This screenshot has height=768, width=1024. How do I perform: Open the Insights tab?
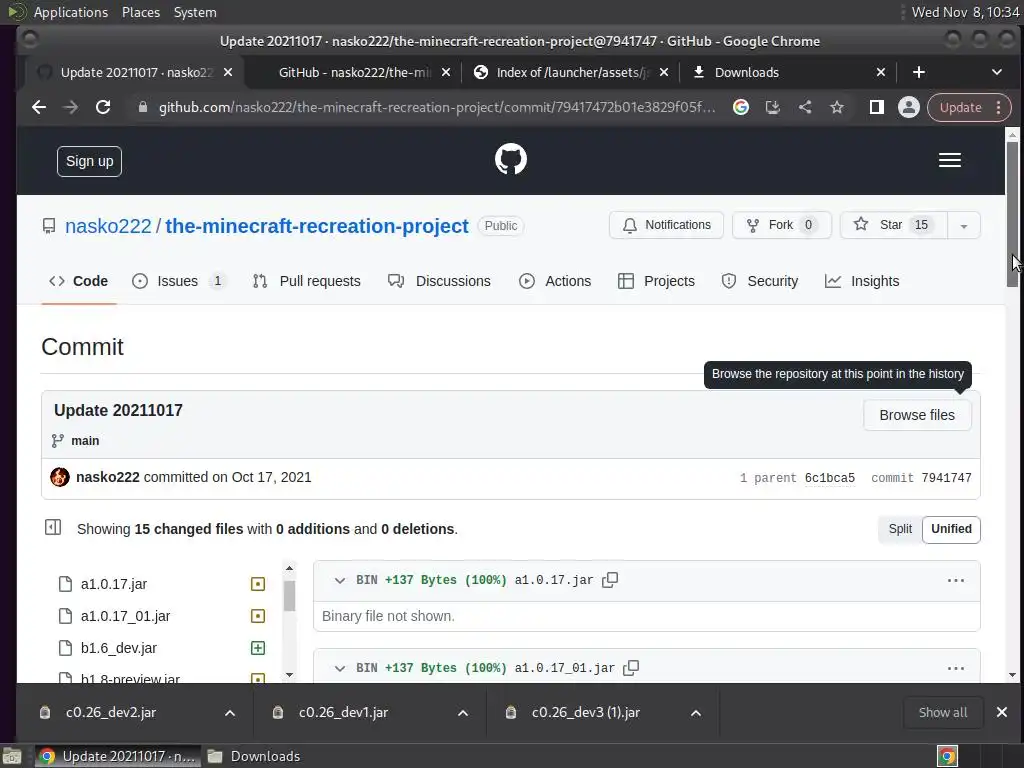(862, 281)
